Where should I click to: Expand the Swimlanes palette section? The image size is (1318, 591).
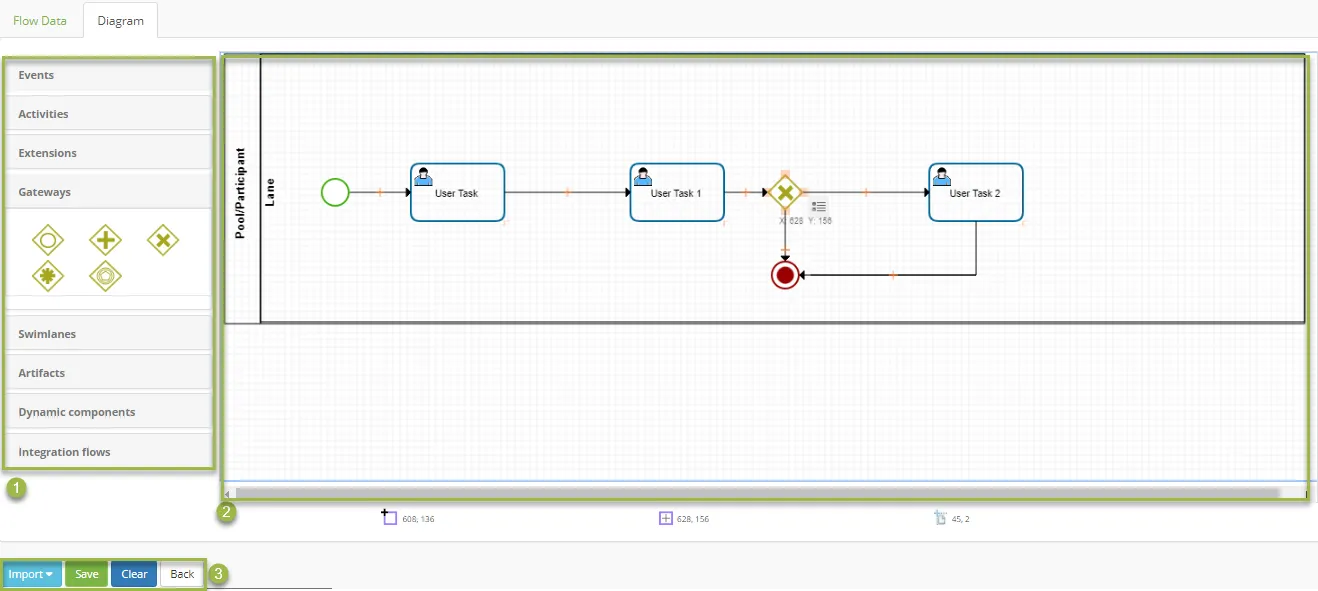(109, 334)
